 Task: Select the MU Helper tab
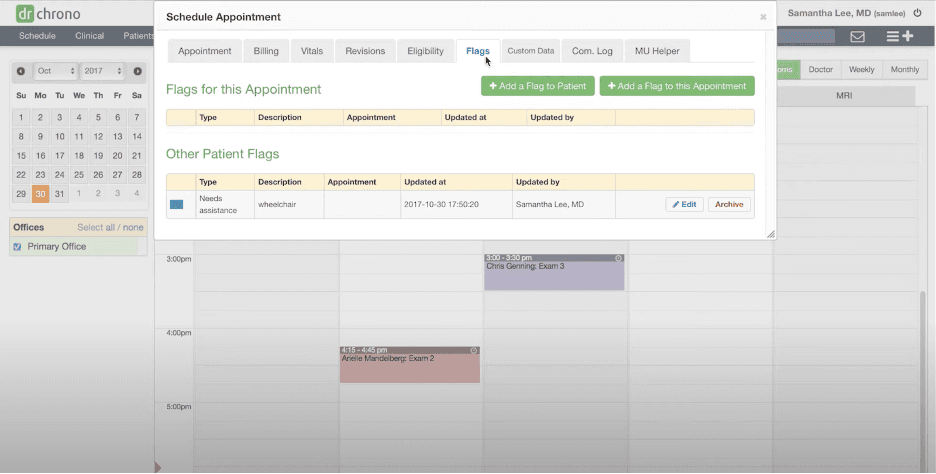point(657,51)
